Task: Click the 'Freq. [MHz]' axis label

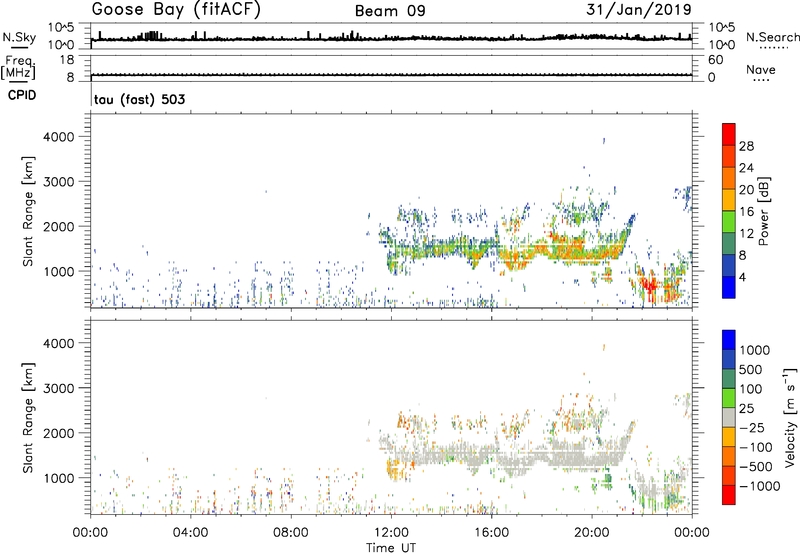Action: [x=19, y=68]
